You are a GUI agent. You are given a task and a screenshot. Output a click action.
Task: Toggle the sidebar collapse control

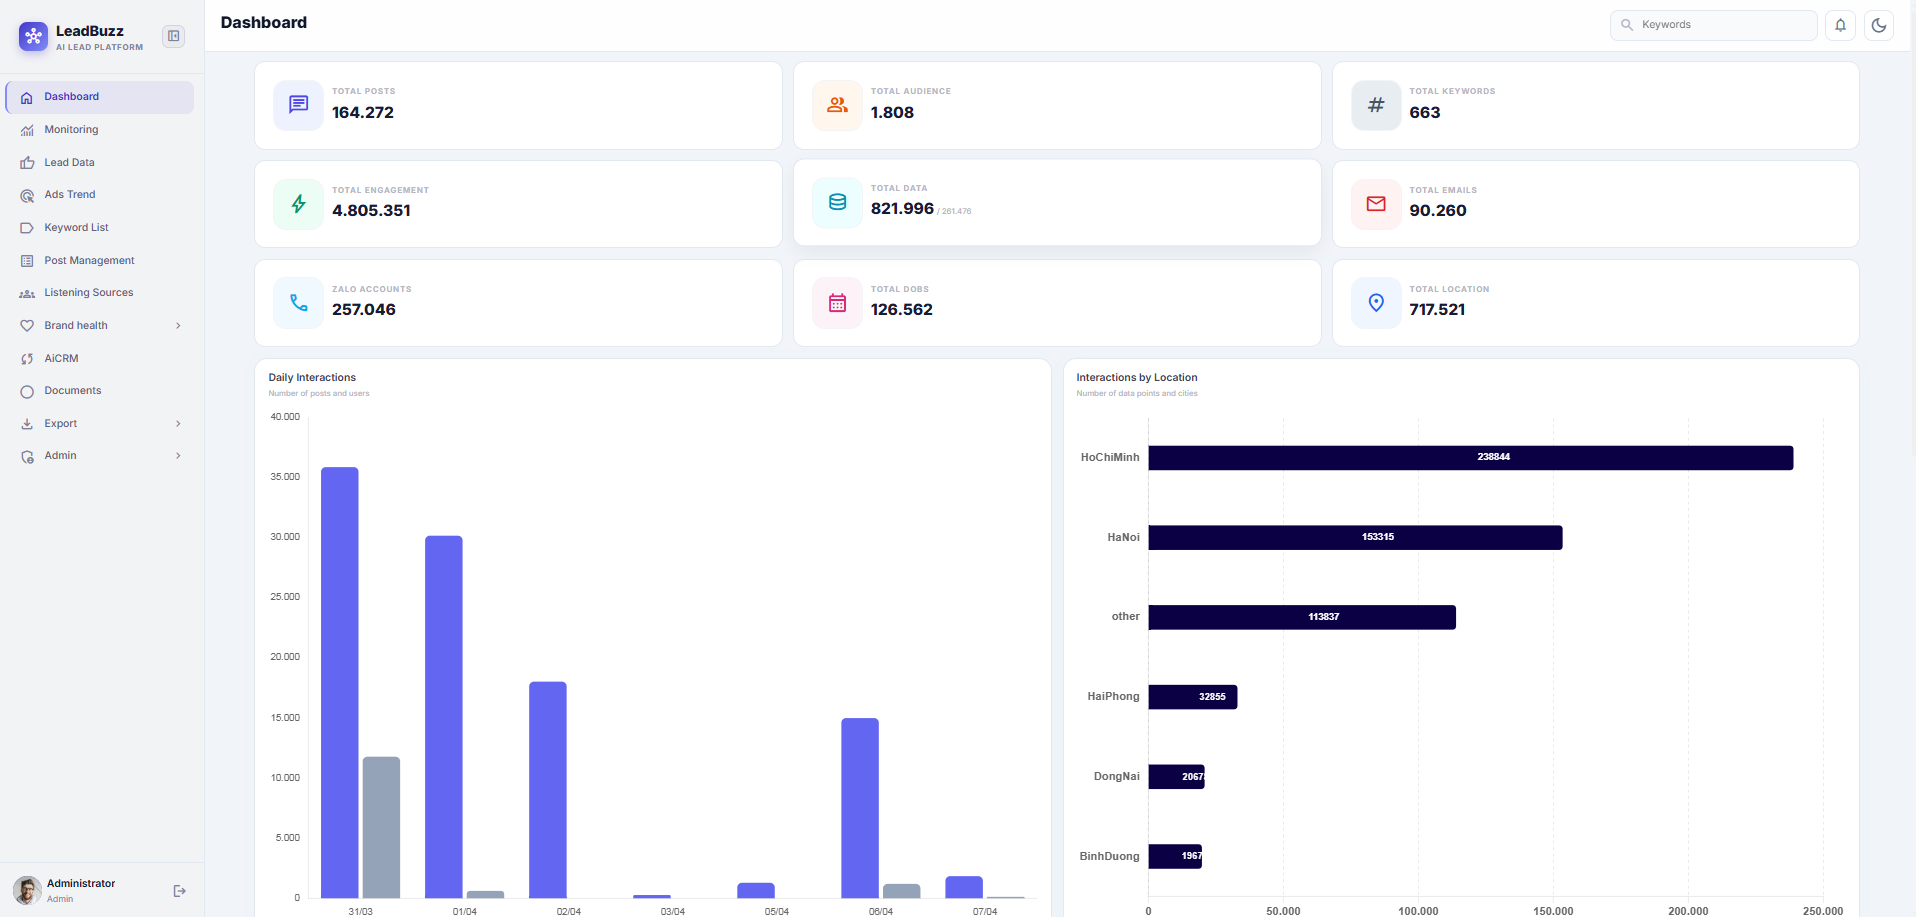click(173, 36)
